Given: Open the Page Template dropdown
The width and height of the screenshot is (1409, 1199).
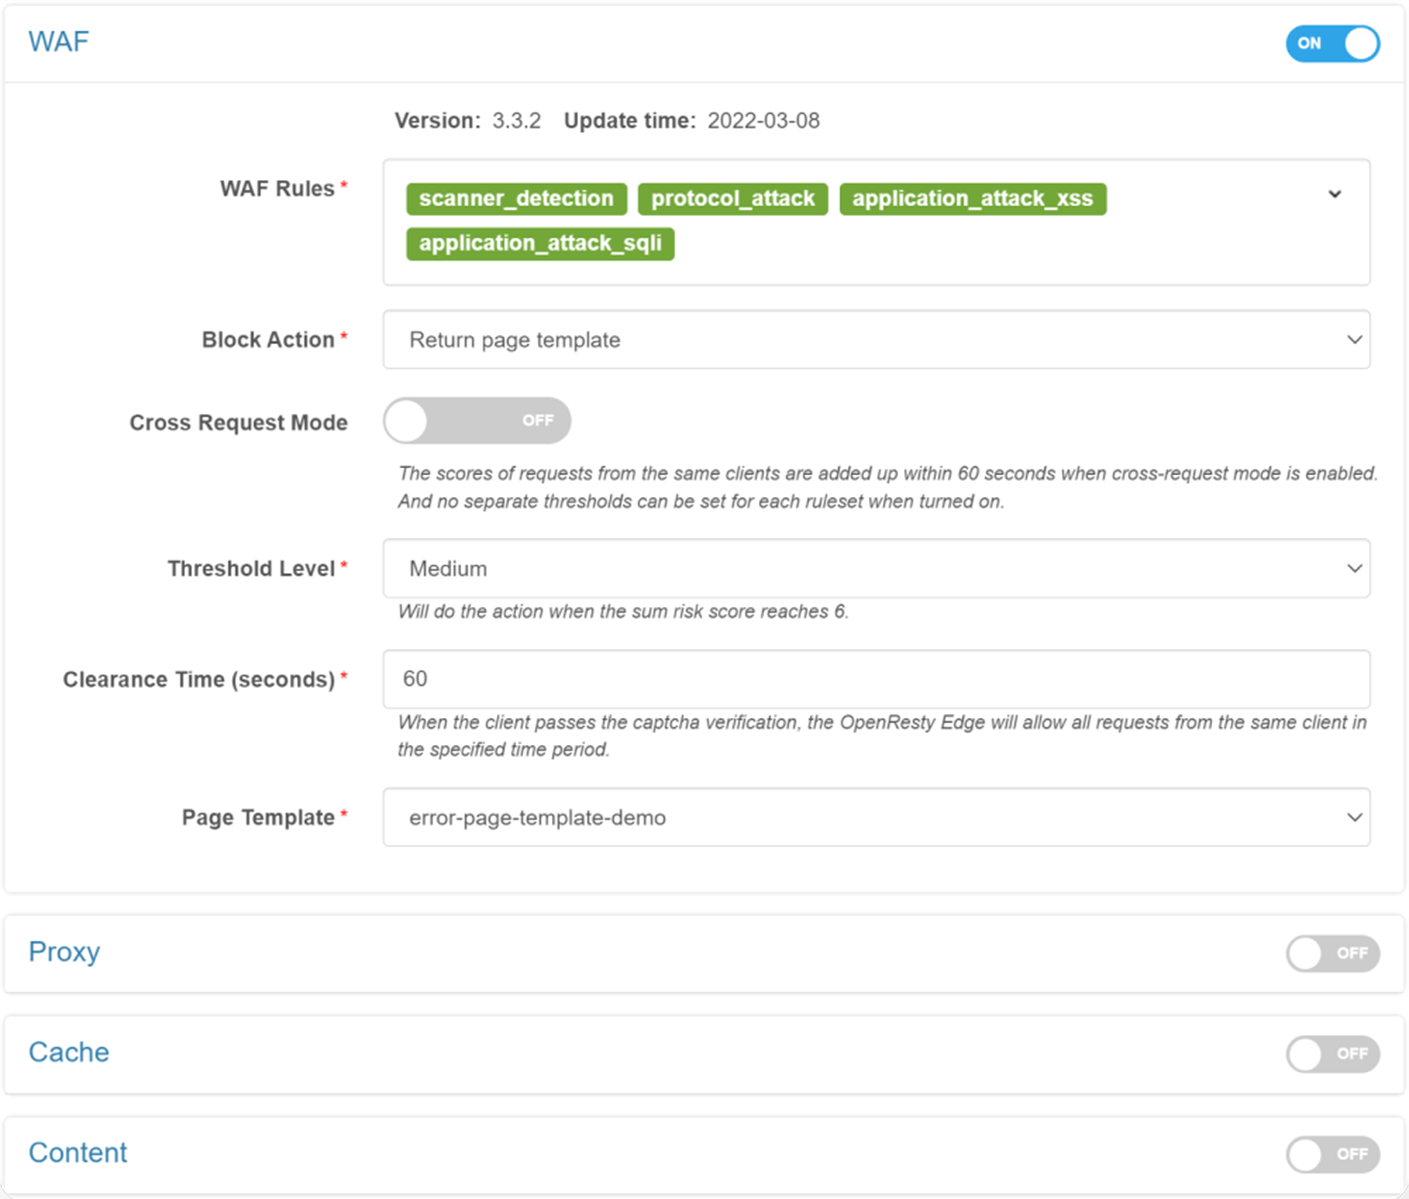Looking at the screenshot, I should (876, 818).
